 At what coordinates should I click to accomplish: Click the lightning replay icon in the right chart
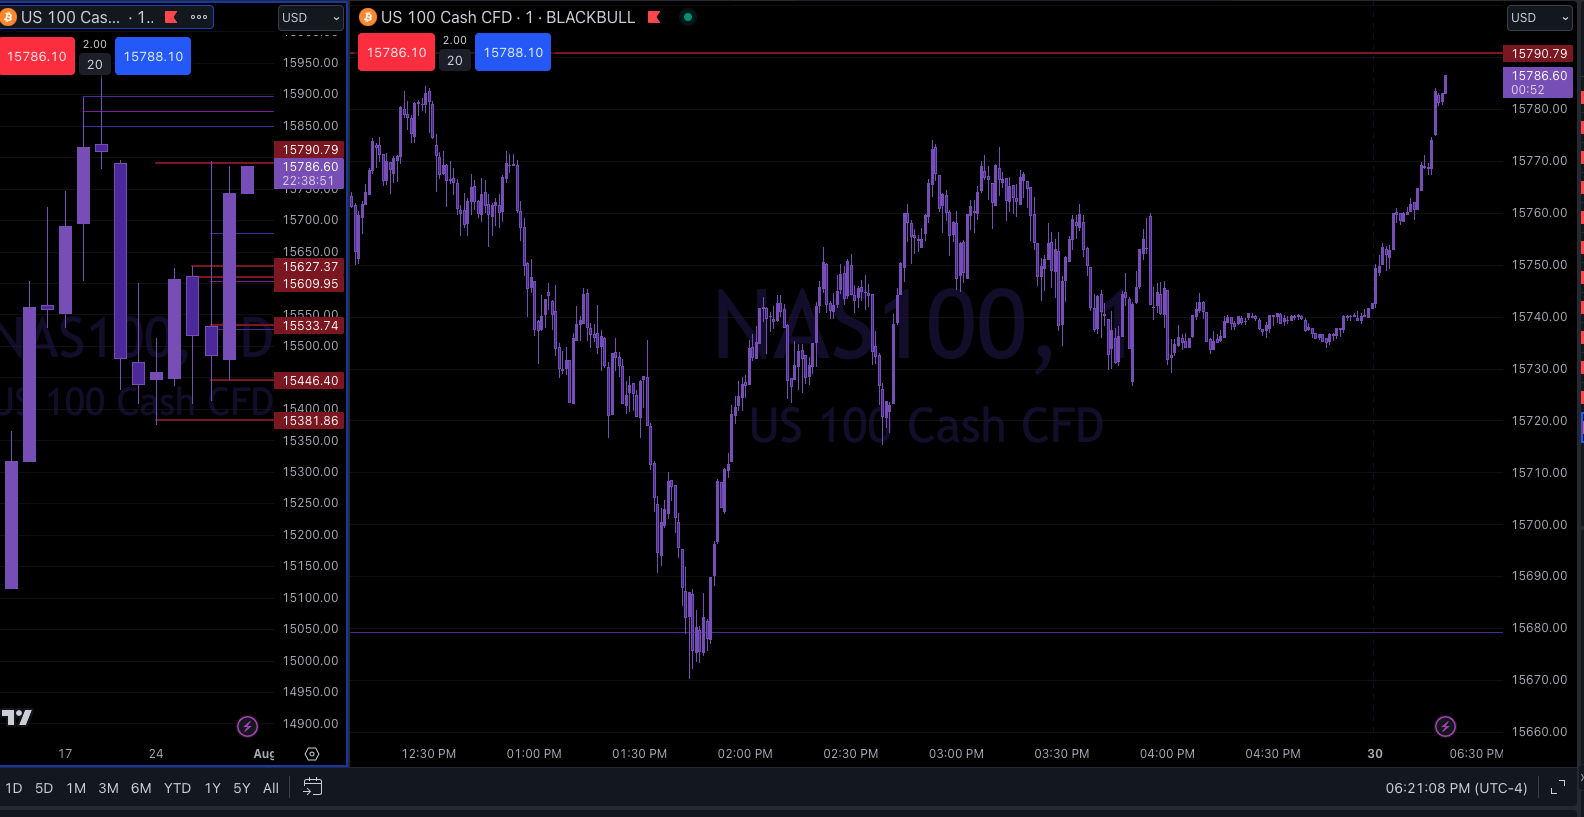click(1445, 726)
